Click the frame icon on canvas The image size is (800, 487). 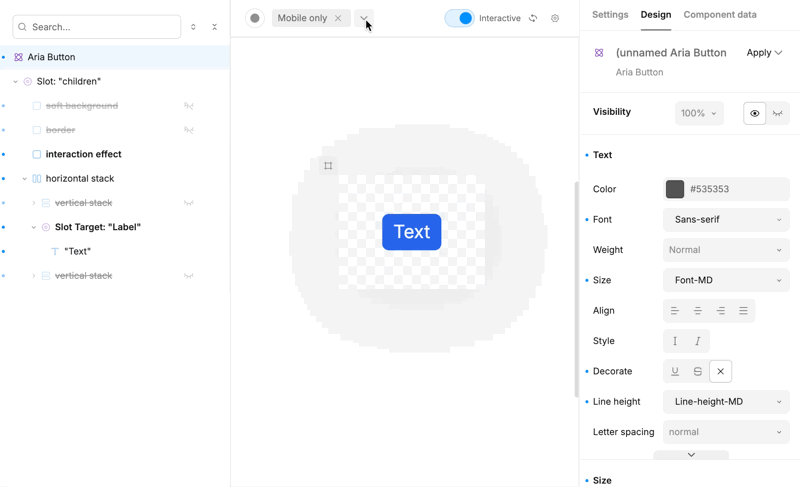328,166
